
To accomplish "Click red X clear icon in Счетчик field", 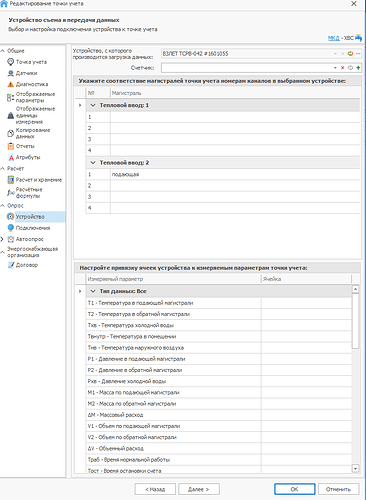I will 342,68.
